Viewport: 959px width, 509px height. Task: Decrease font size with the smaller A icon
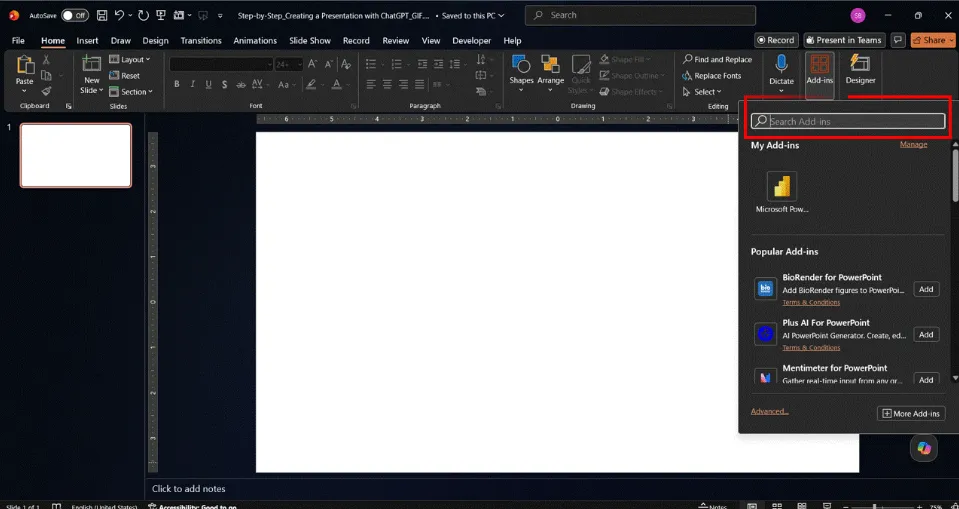(x=328, y=64)
